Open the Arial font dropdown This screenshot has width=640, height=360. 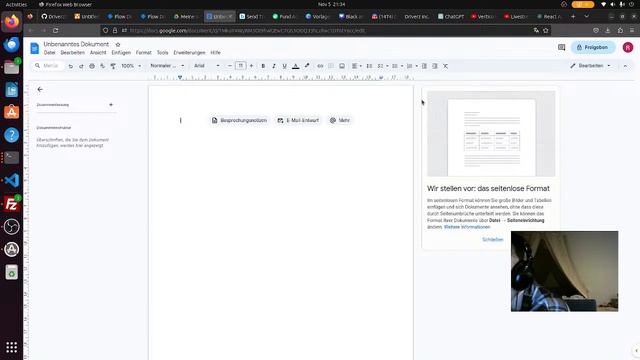tap(207, 66)
